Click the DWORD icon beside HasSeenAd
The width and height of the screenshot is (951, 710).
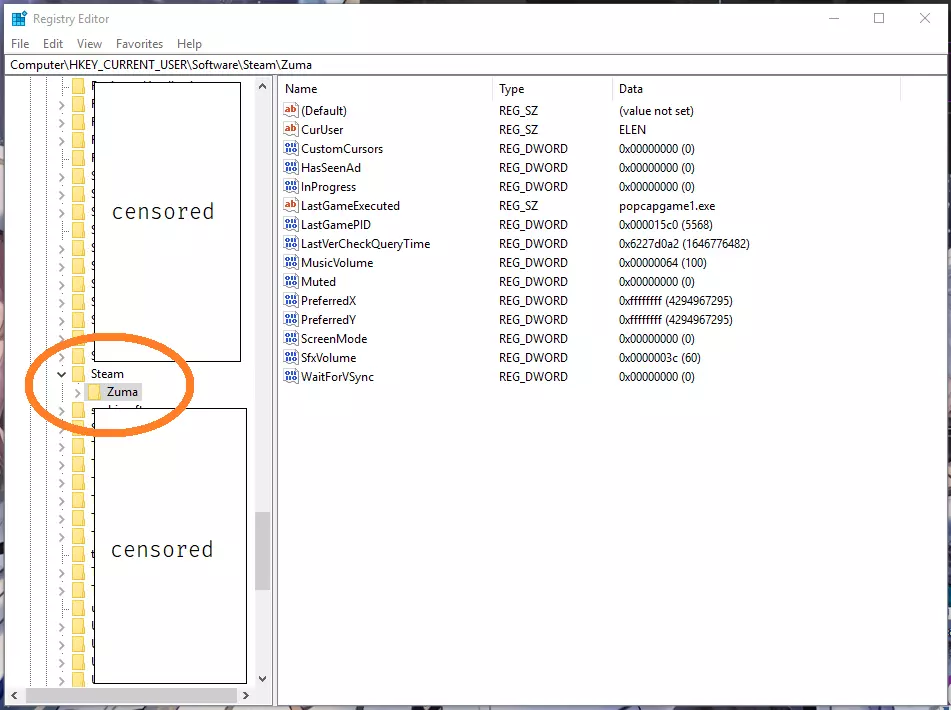tap(291, 167)
